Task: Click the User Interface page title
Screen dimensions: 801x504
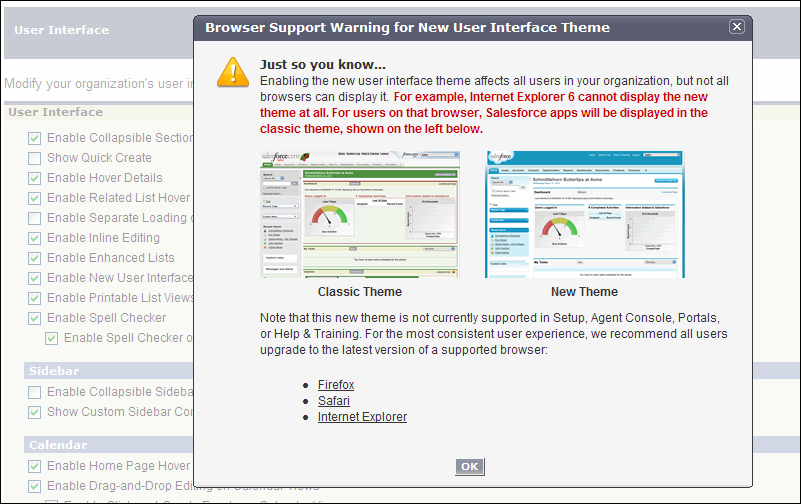Action: click(x=61, y=30)
